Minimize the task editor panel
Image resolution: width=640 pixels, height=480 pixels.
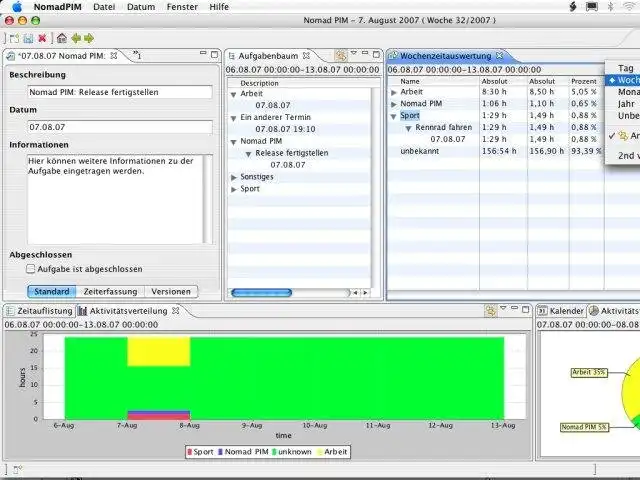tap(203, 53)
